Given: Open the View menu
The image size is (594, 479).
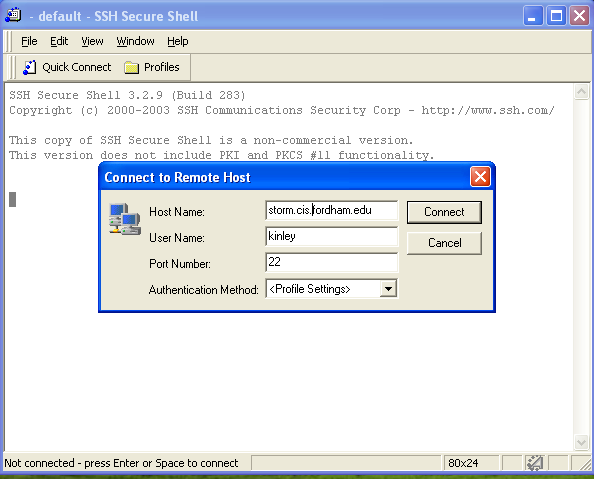Looking at the screenshot, I should pos(92,41).
